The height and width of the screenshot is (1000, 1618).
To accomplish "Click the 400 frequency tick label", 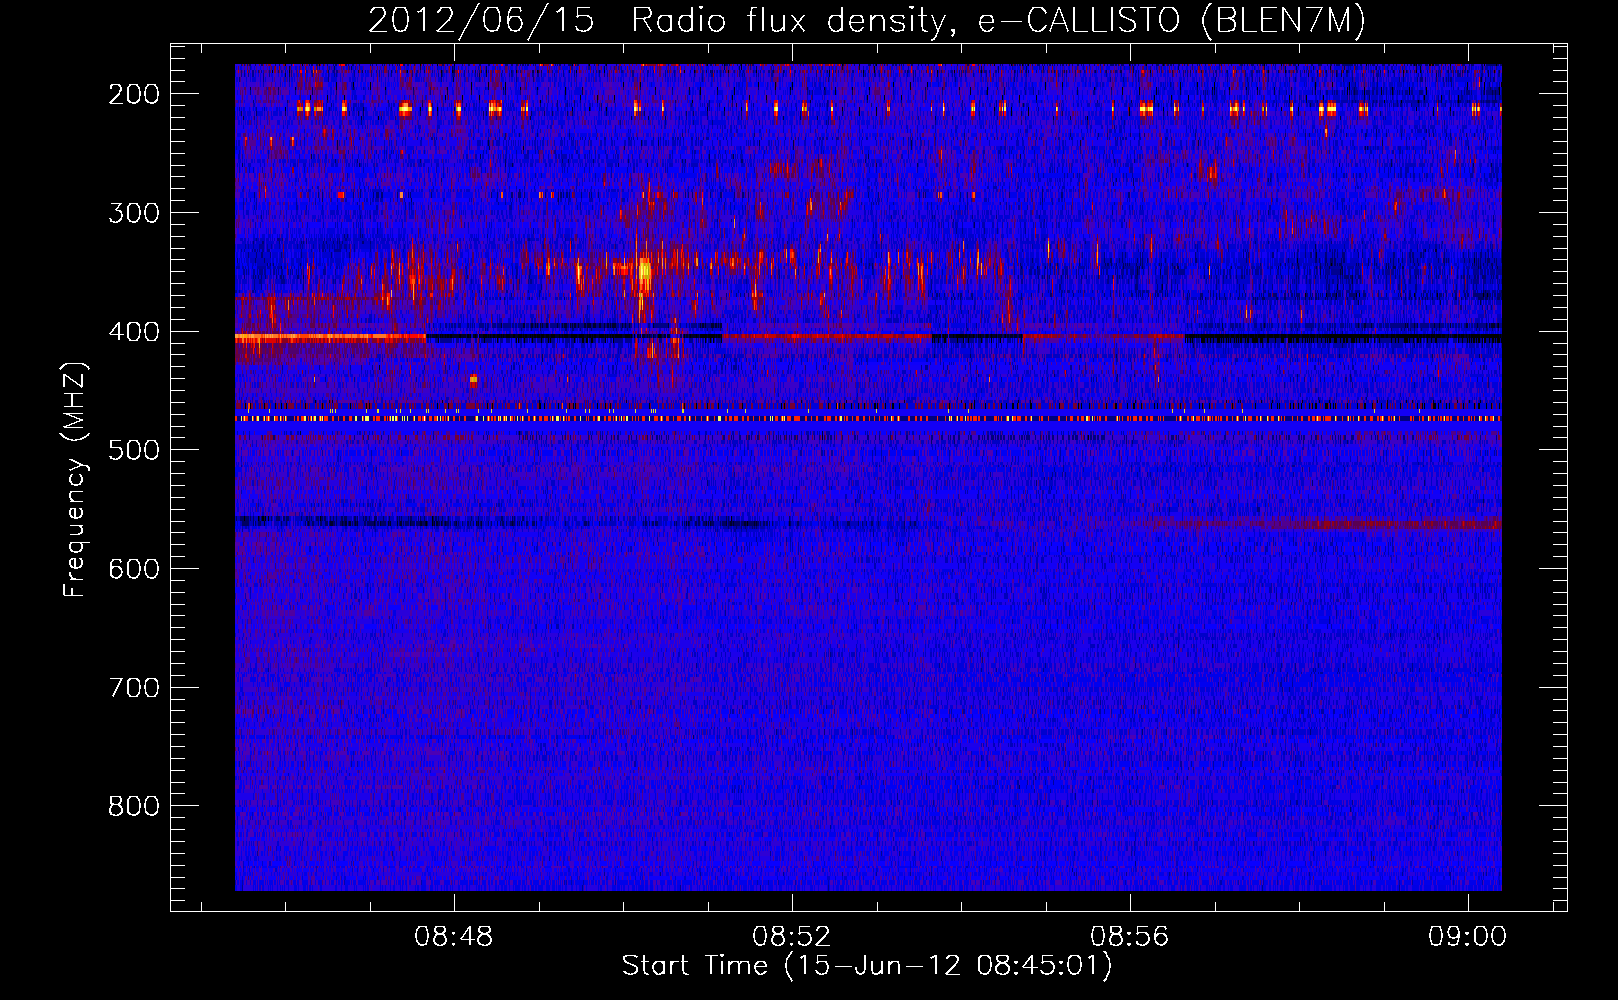I will coord(133,331).
